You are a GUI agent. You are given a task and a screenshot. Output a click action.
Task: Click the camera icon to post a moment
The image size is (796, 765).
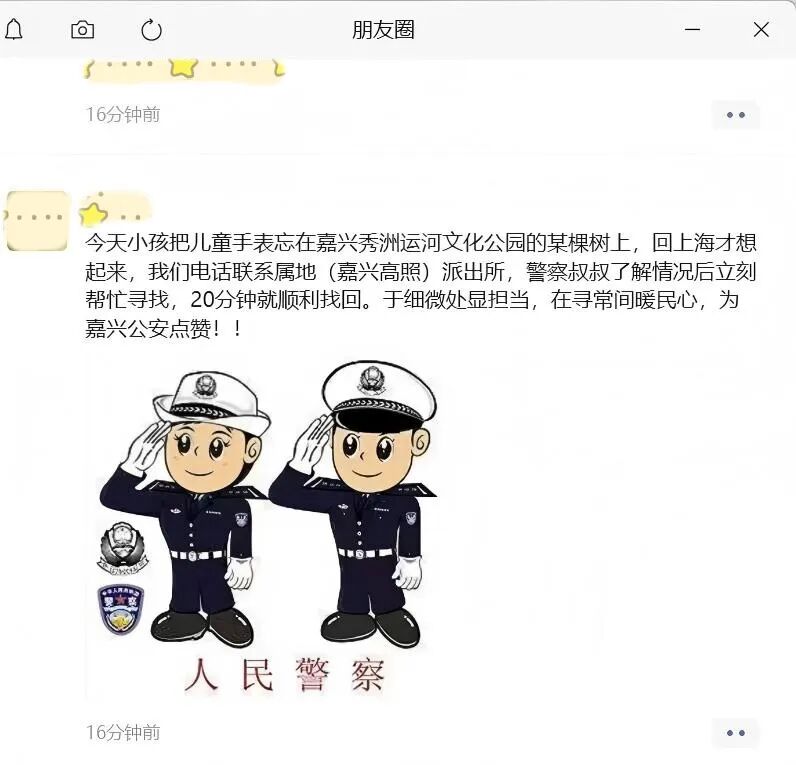tap(82, 30)
